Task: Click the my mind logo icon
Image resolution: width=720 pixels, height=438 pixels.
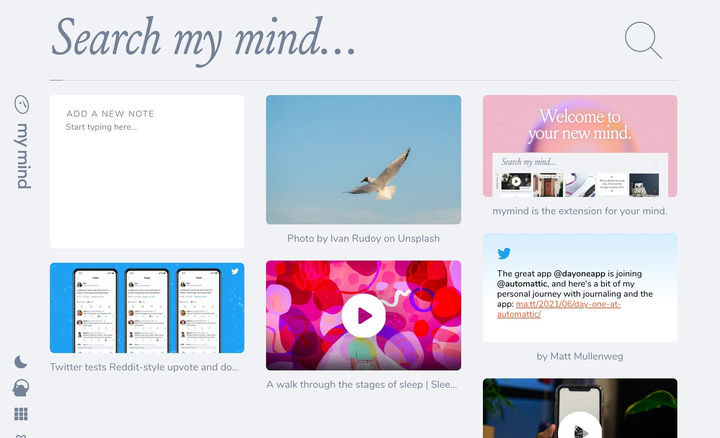Action: 22,105
